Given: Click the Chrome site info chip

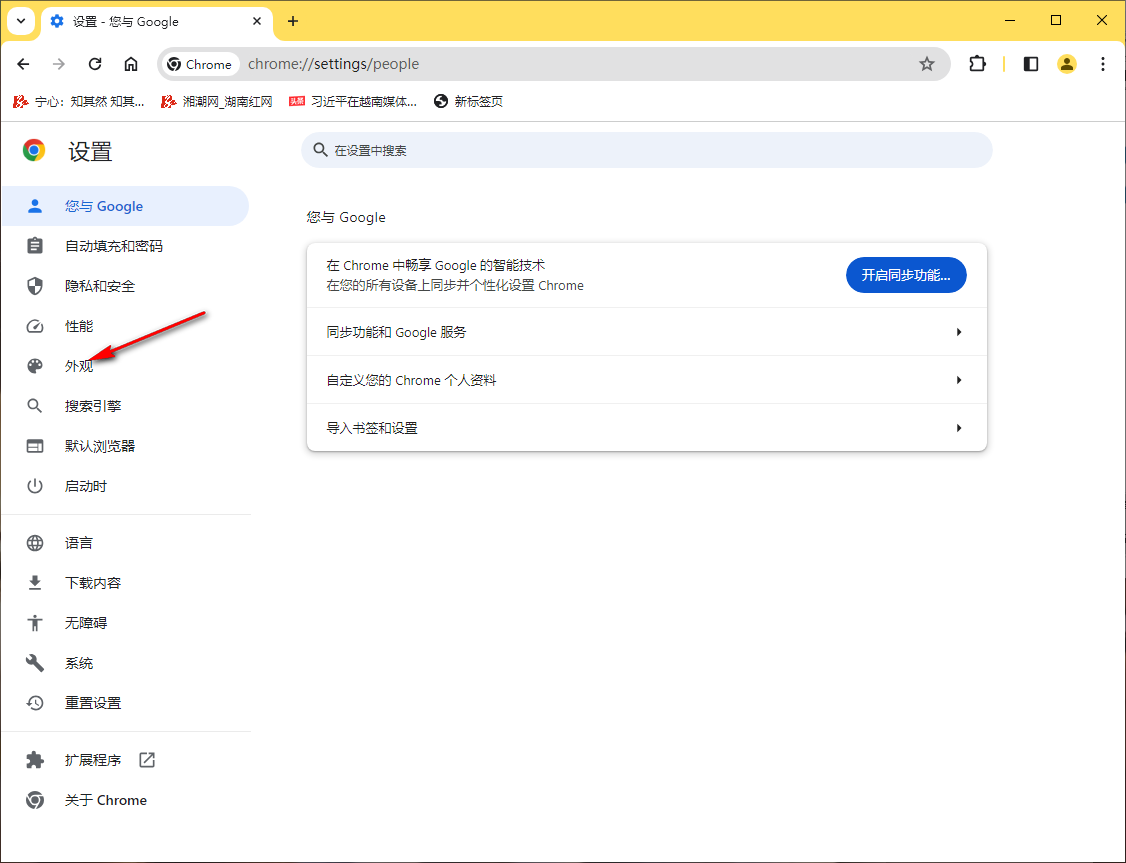Looking at the screenshot, I should point(200,64).
